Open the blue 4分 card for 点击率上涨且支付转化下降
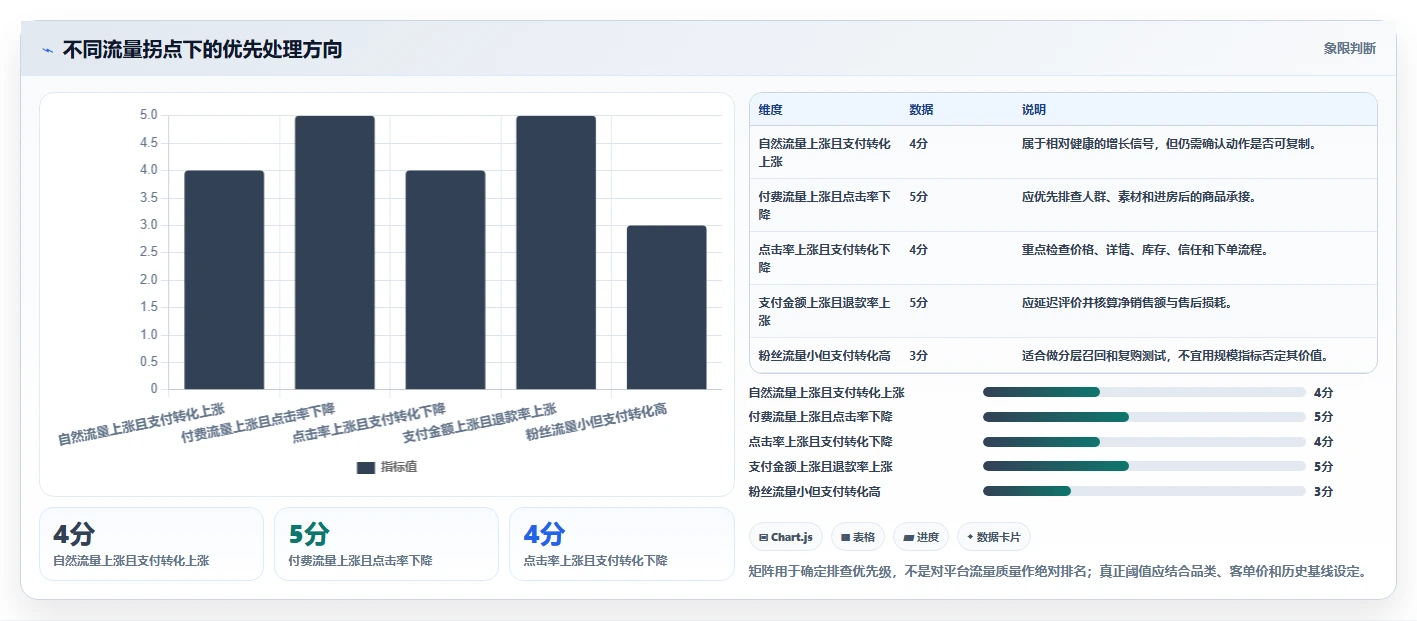Viewport: 1417px width, 621px height. pos(621,544)
